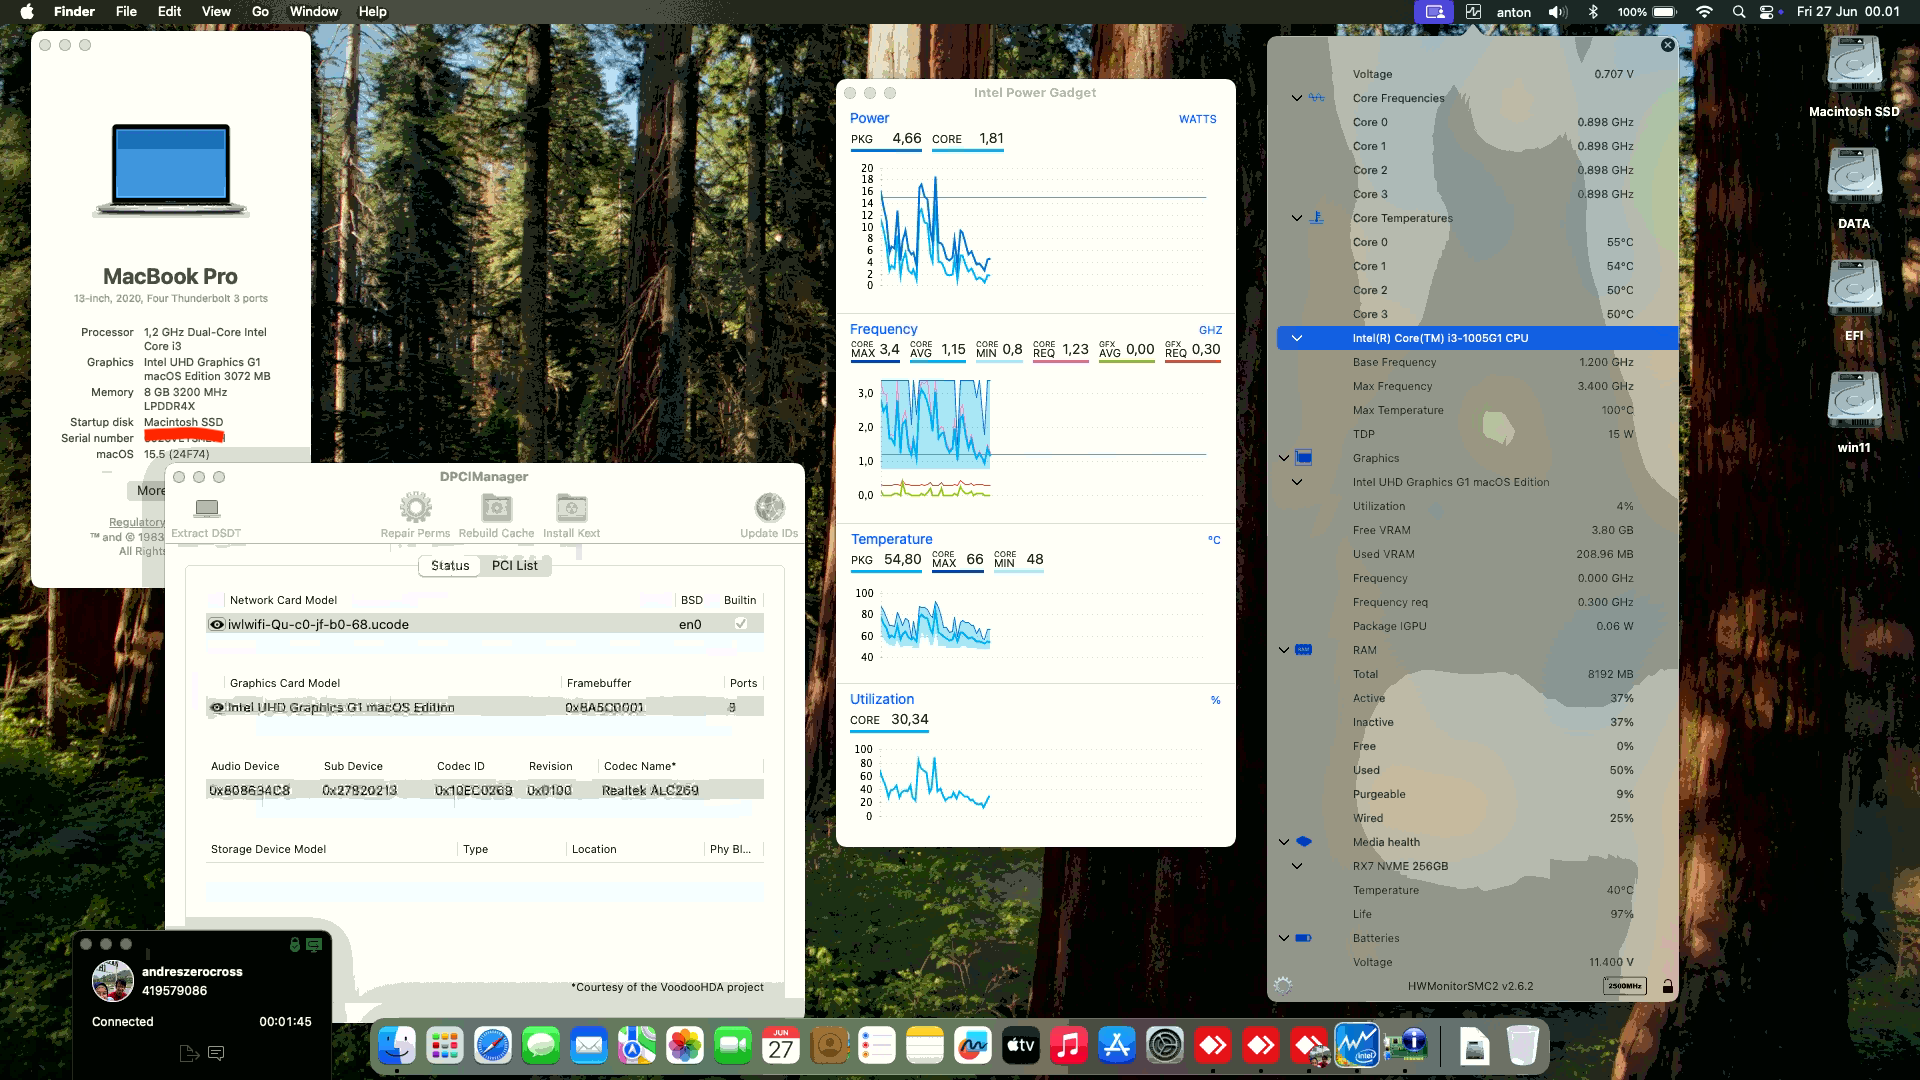Collapse the Intel Core i3-1005G1 CPU section
This screenshot has width=1920, height=1080.
click(x=1297, y=338)
